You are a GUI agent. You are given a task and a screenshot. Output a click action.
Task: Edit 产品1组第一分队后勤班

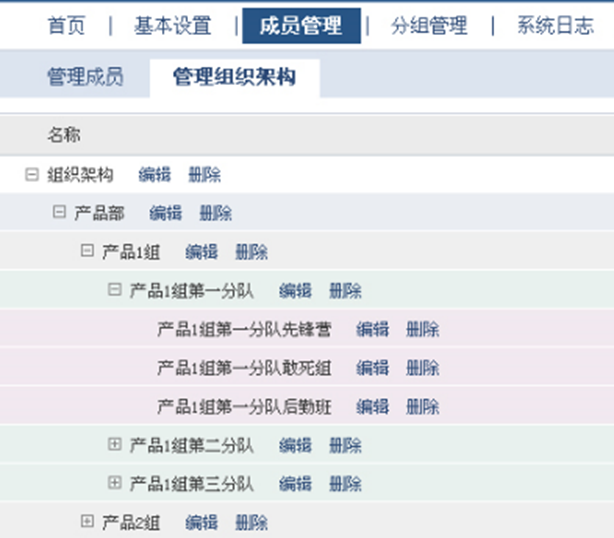[x=372, y=406]
